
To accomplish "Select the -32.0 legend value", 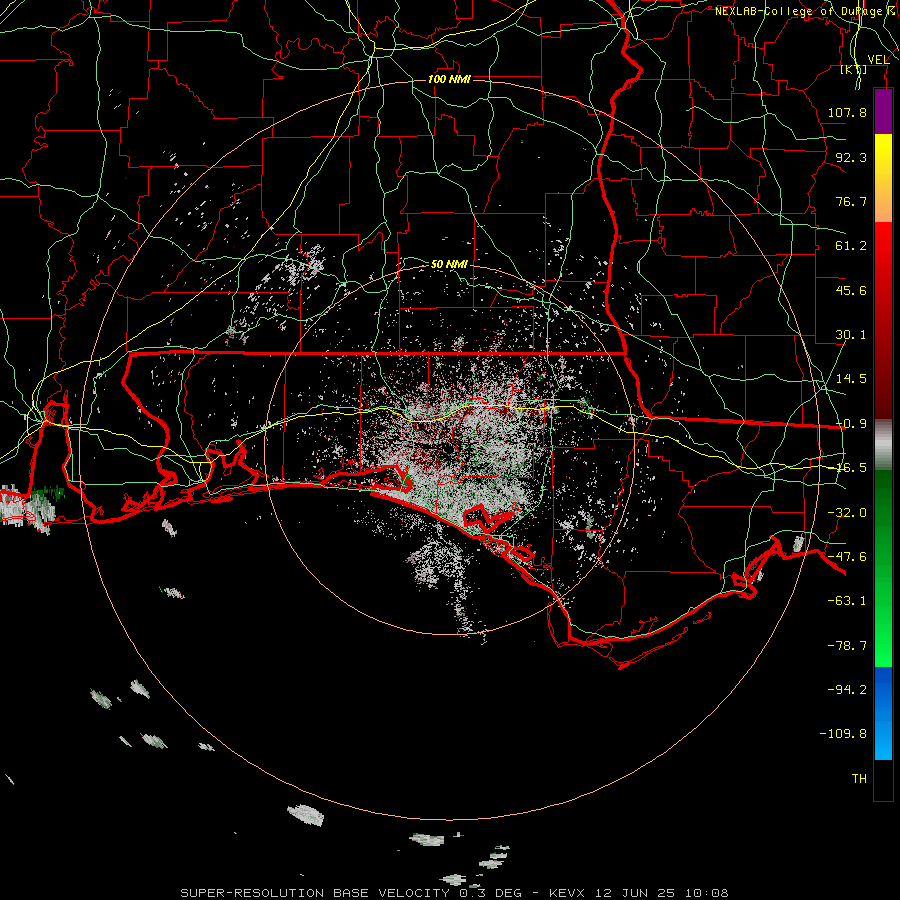I will coord(847,513).
